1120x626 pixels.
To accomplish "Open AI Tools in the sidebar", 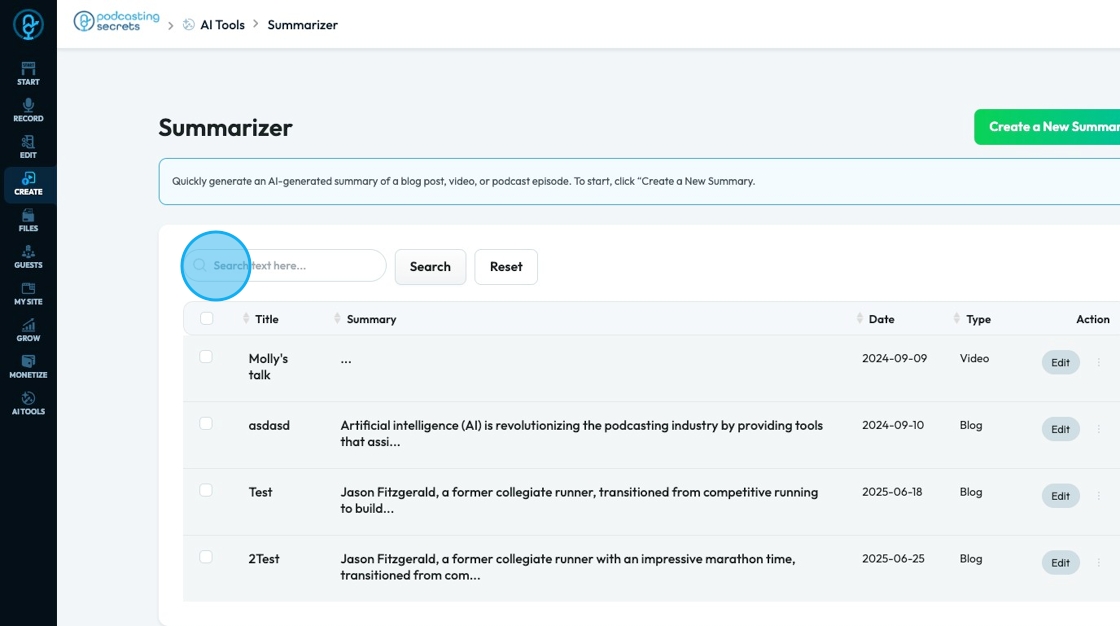I will 28,402.
